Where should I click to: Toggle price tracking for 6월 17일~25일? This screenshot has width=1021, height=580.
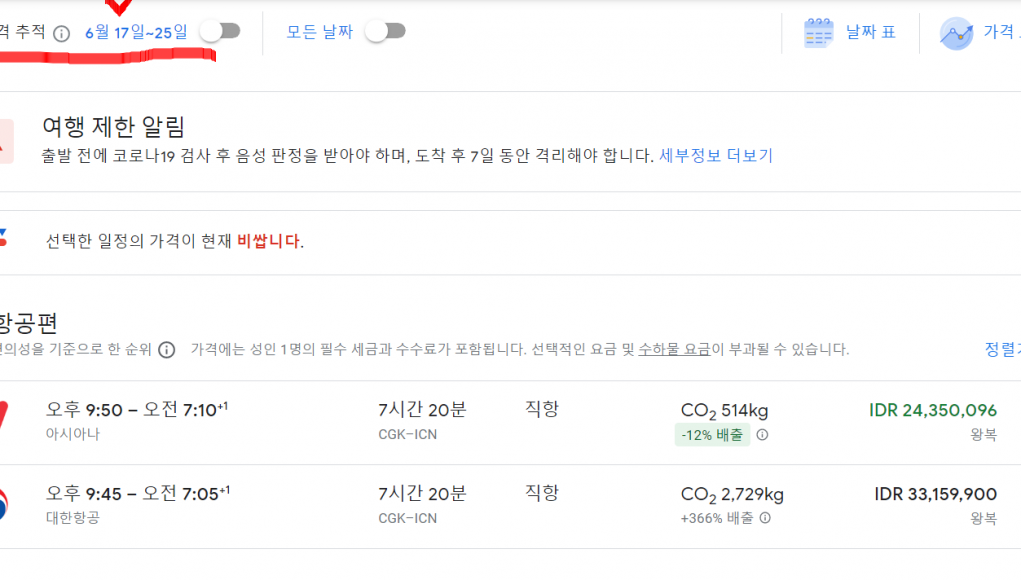pos(220,31)
